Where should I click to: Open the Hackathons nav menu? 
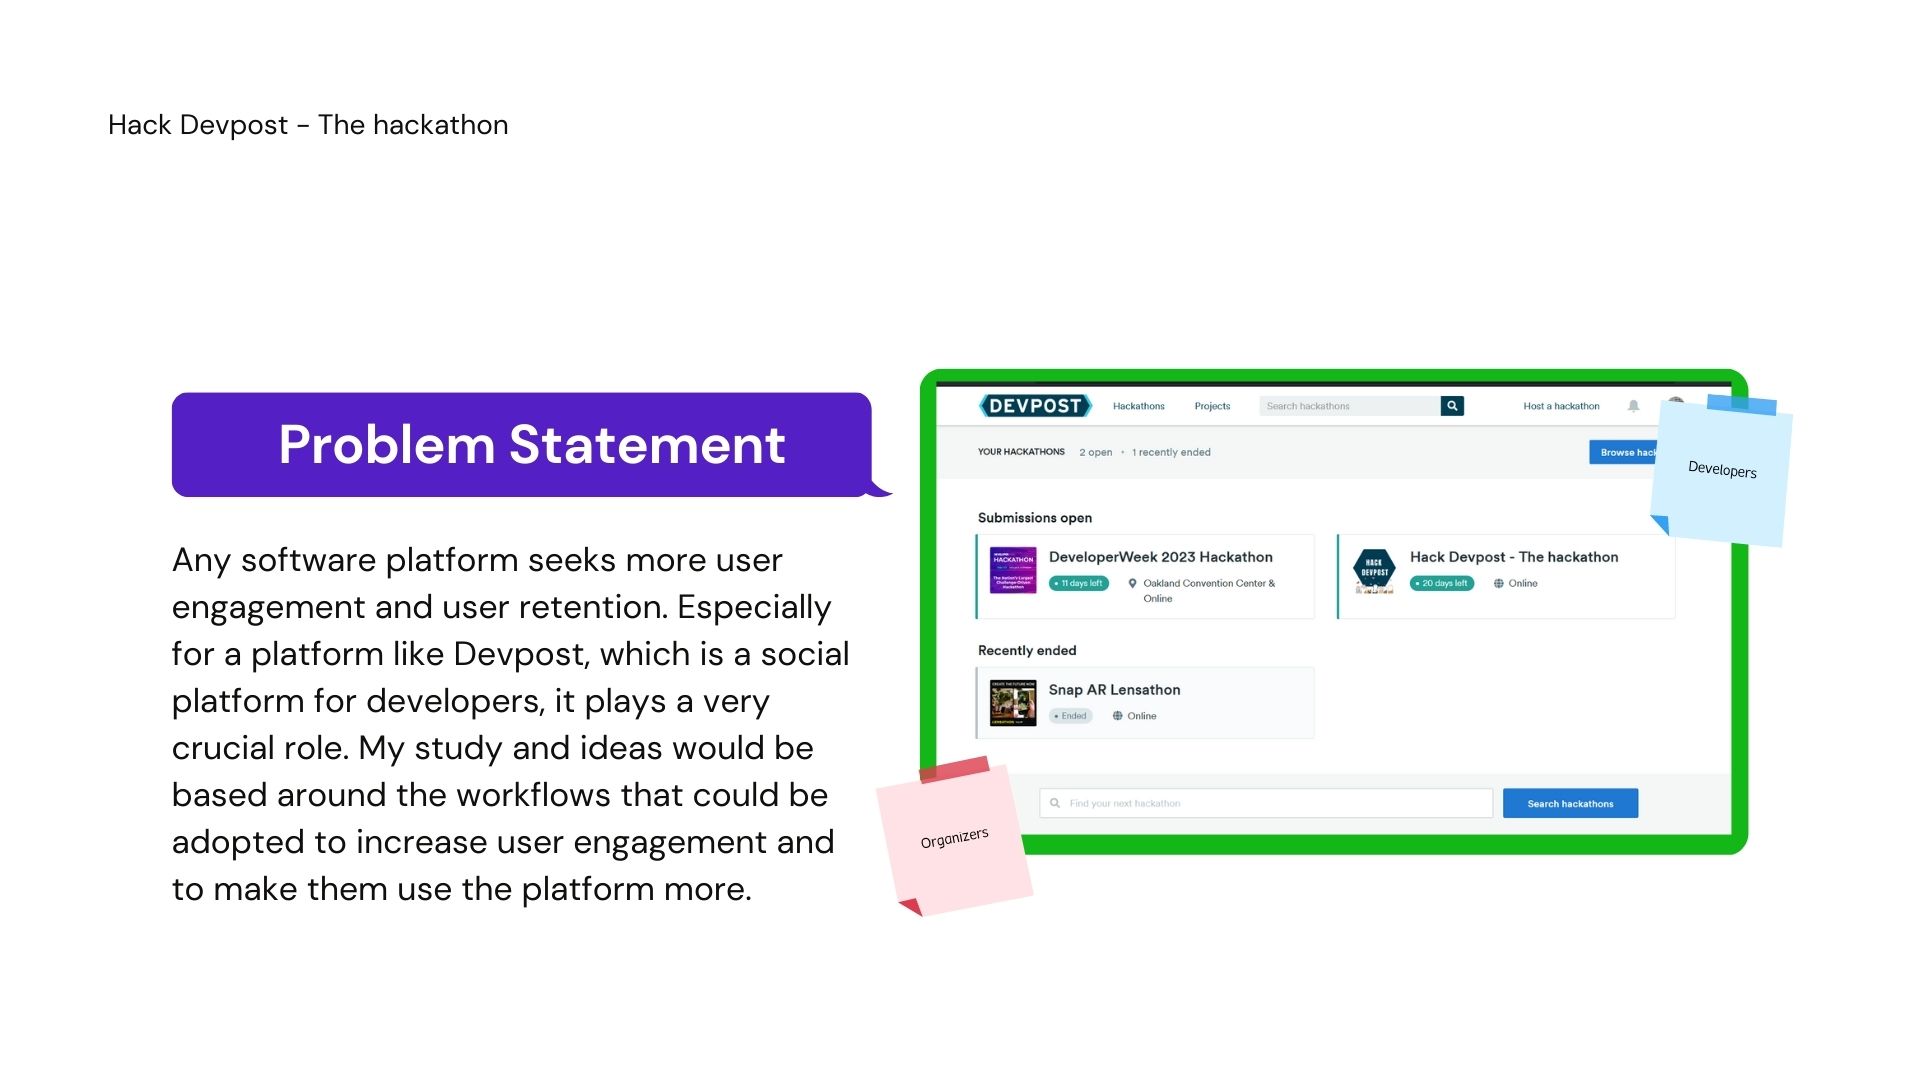point(1138,406)
